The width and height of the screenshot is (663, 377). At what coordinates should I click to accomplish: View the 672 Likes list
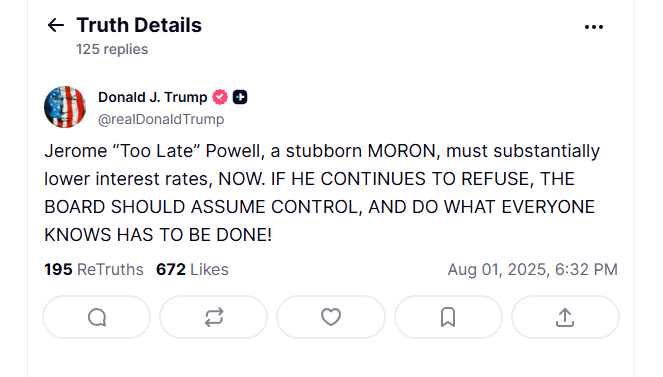[x=192, y=270]
